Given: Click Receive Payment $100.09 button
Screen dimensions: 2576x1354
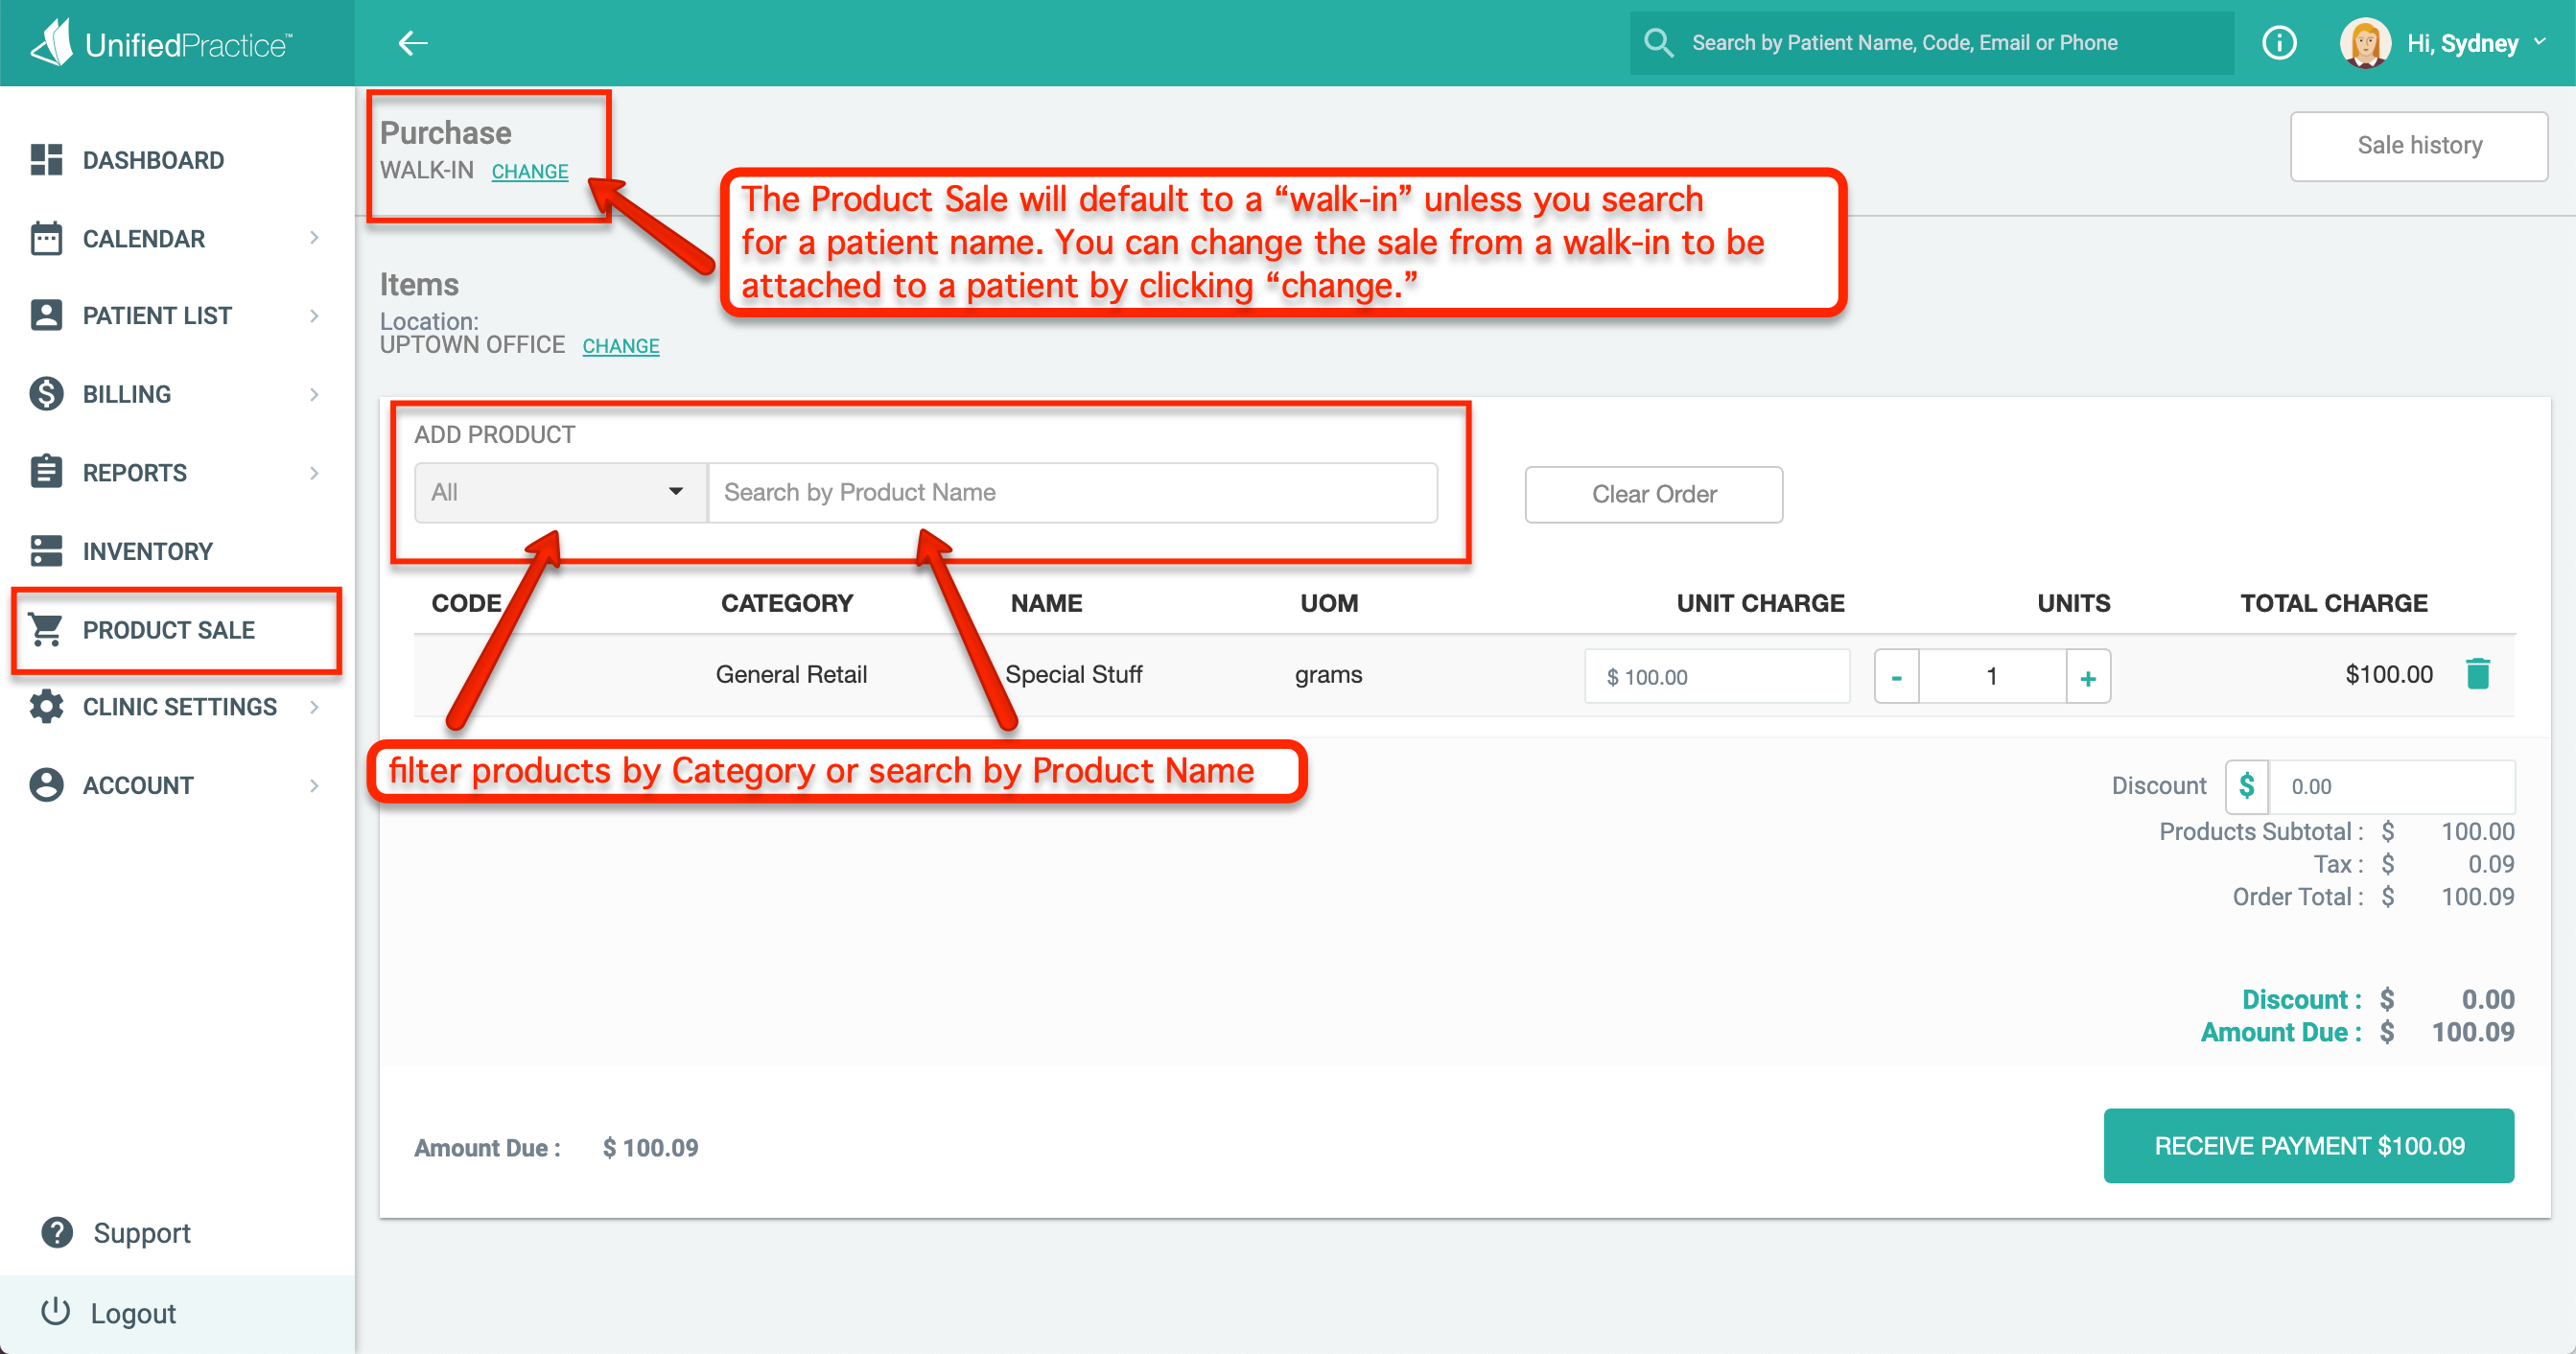Looking at the screenshot, I should (x=2308, y=1146).
